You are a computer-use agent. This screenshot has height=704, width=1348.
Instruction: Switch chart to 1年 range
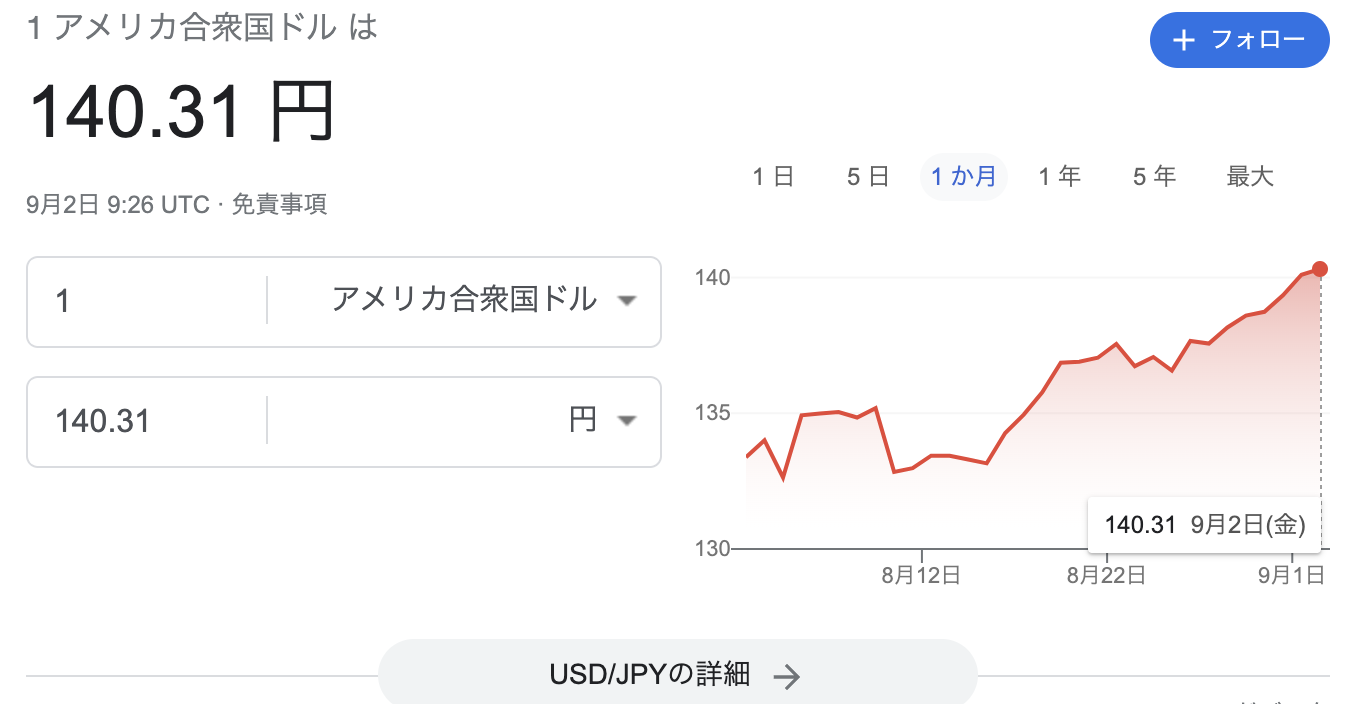1059,178
